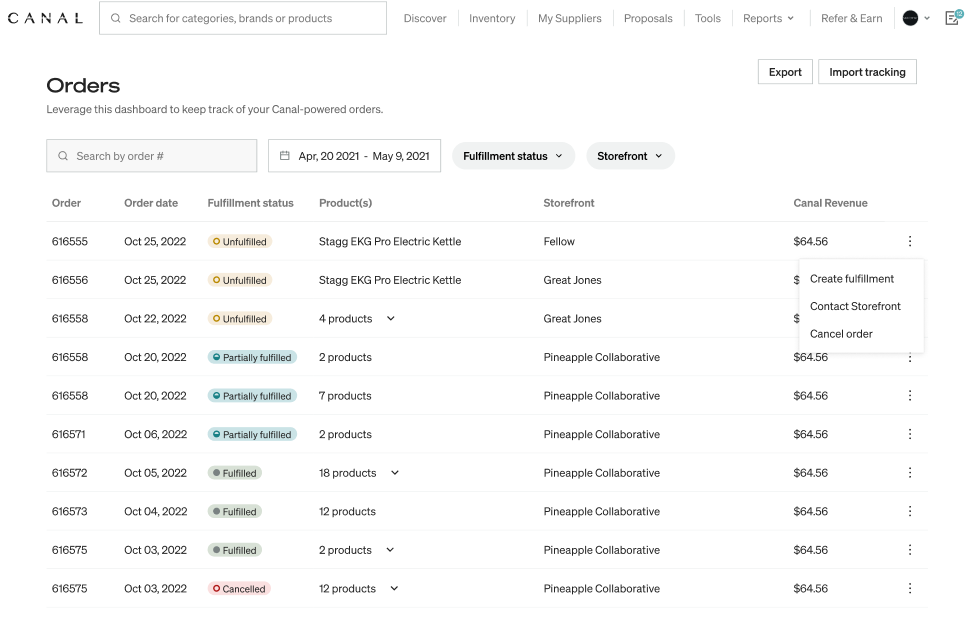
Task: Expand the 2 products list in the Fulfilled 616575 row
Action: click(x=390, y=550)
